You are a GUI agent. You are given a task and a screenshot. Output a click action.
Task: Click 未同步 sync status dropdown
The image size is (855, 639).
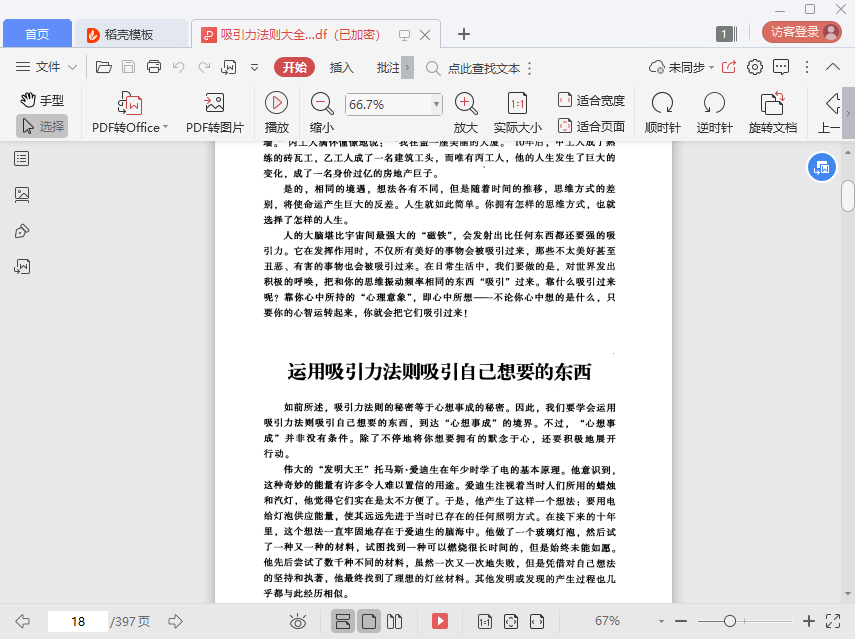click(681, 68)
